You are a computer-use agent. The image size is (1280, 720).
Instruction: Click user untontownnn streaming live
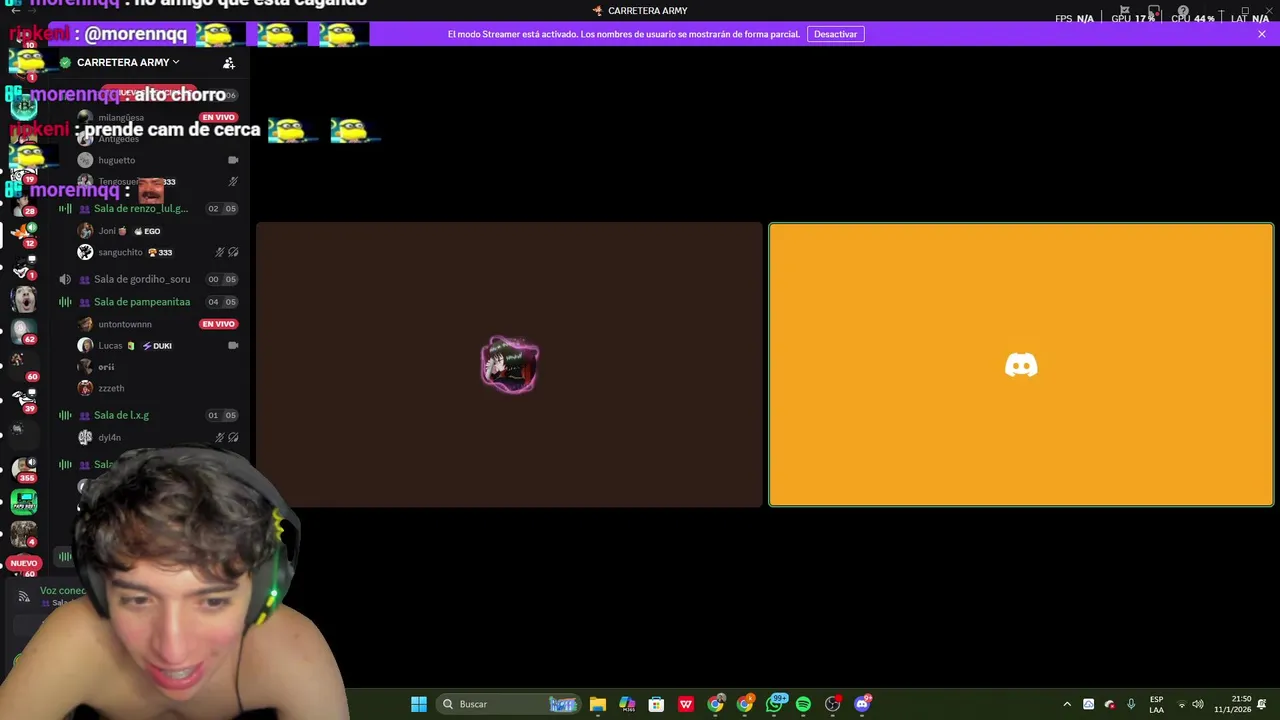click(x=125, y=324)
